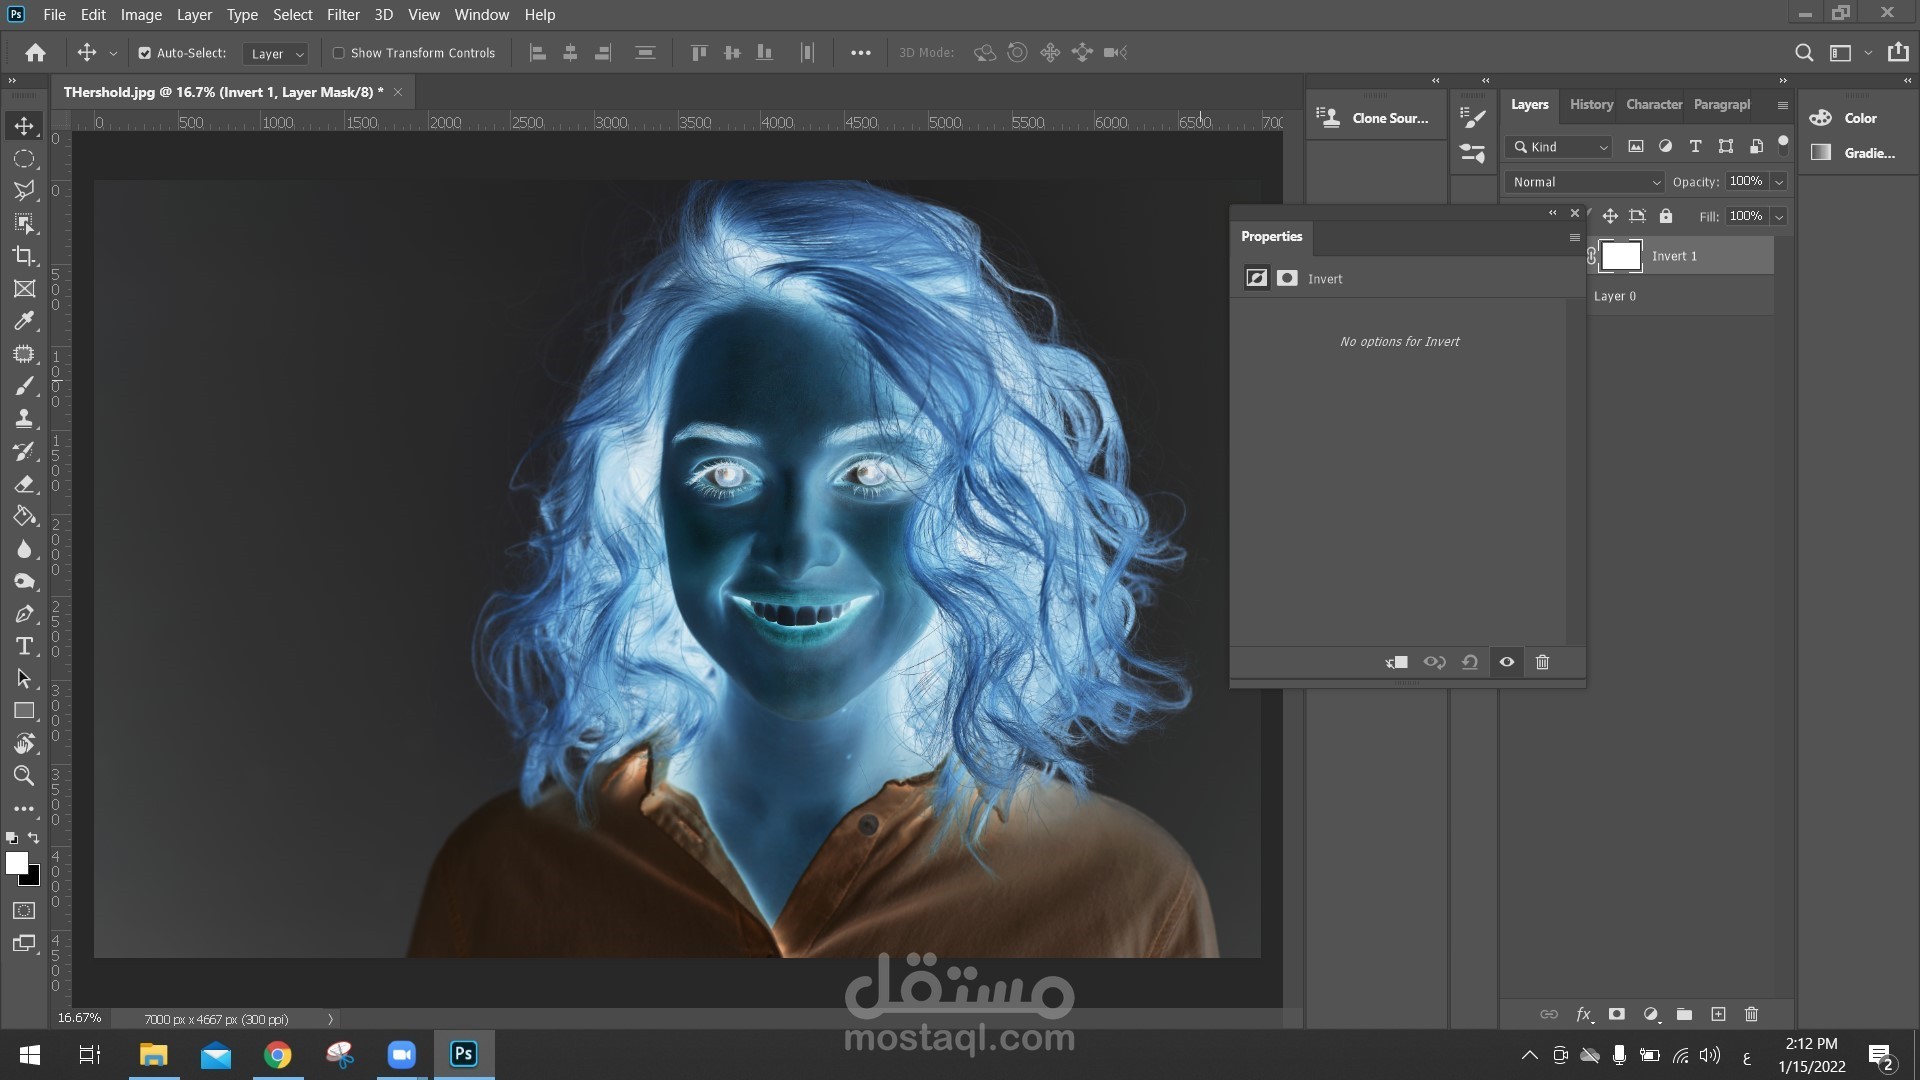This screenshot has height=1080, width=1920.
Task: Open the Normal blend mode dropdown
Action: point(1585,182)
